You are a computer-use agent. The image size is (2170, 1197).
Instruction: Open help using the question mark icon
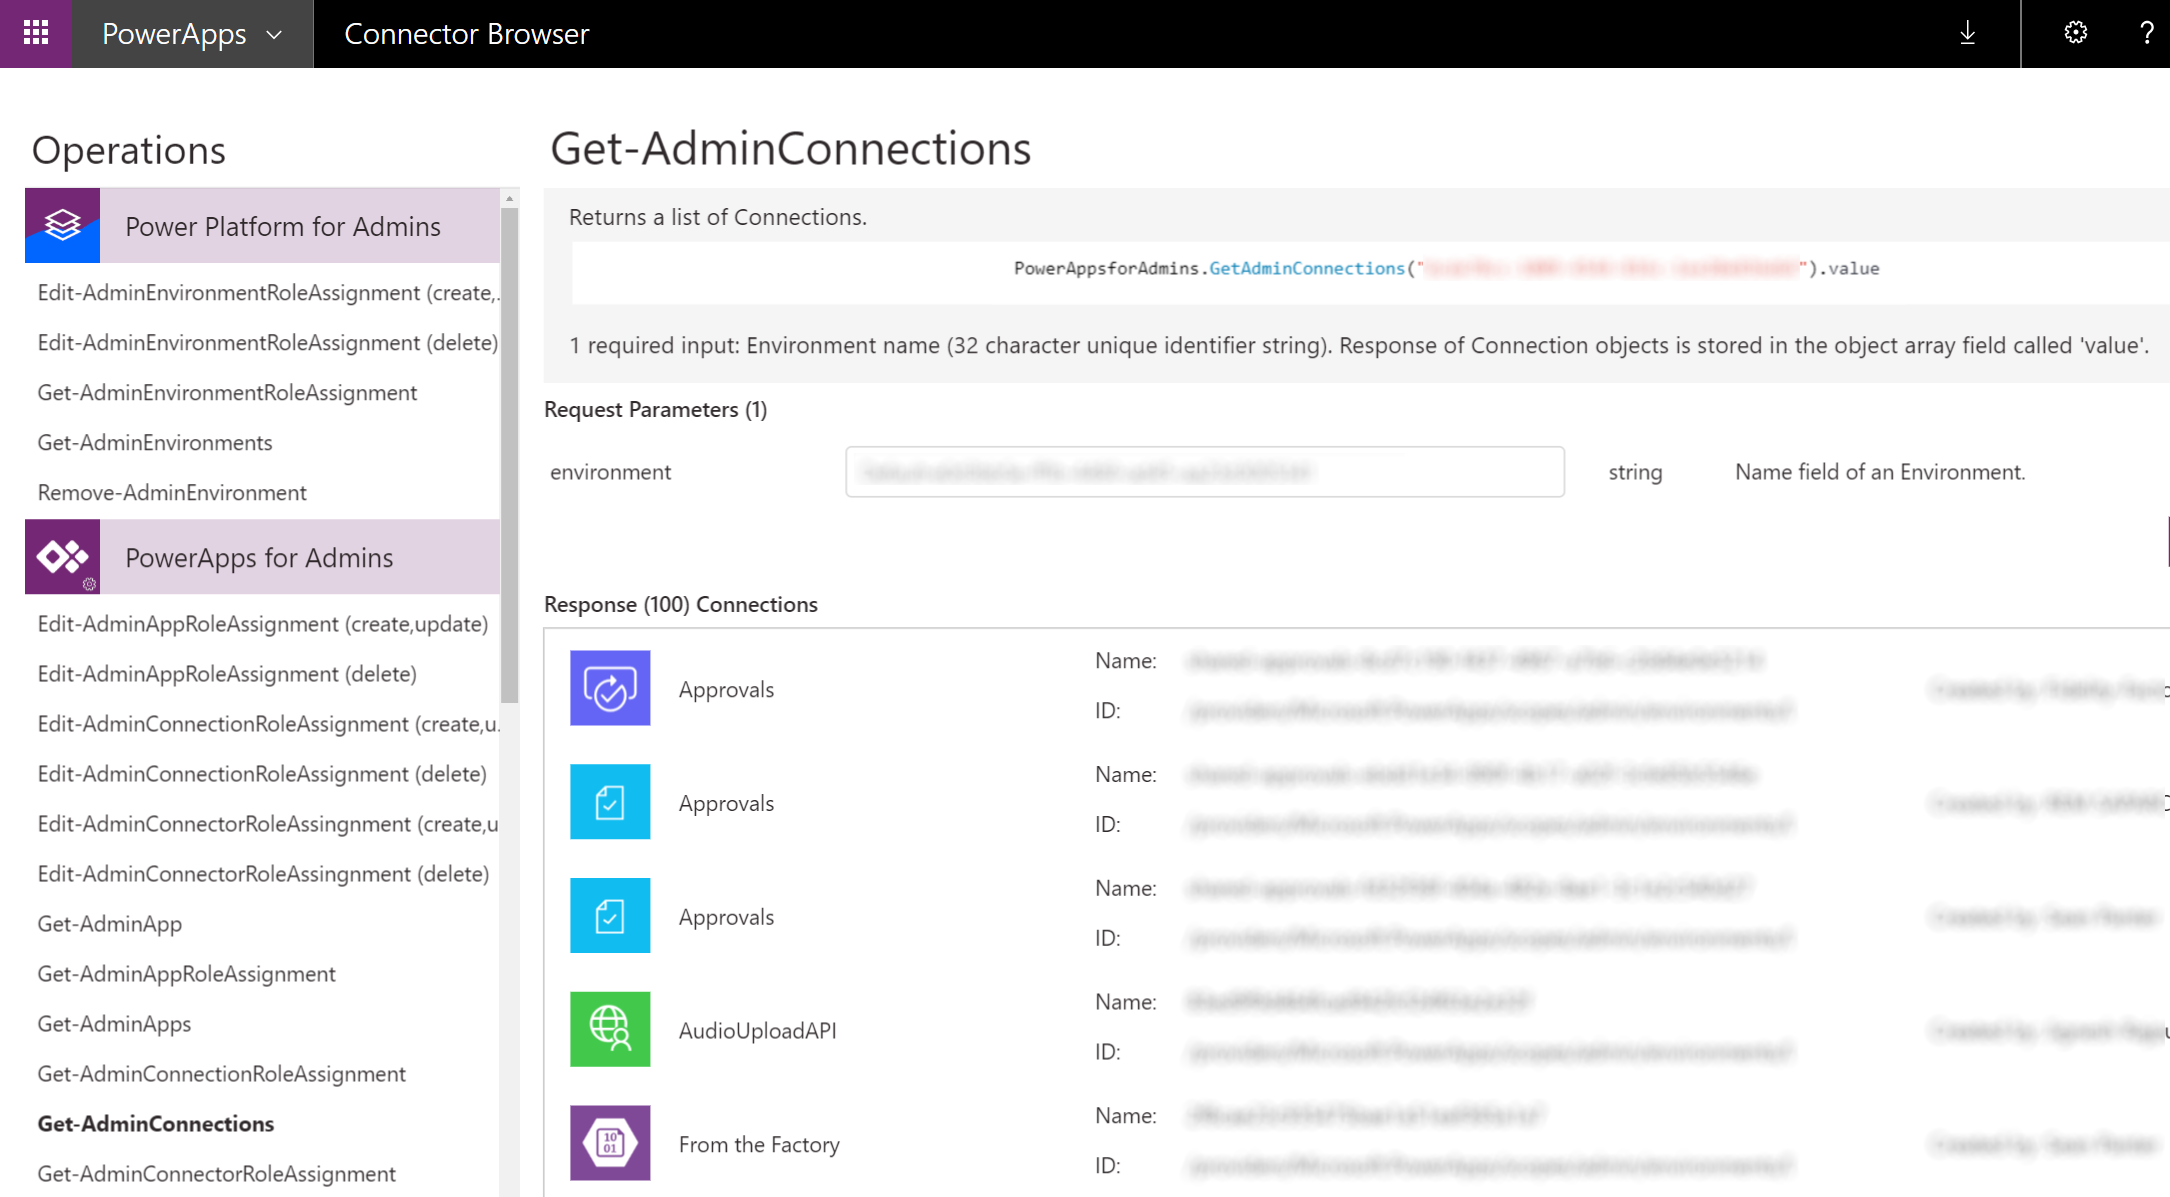[2148, 33]
